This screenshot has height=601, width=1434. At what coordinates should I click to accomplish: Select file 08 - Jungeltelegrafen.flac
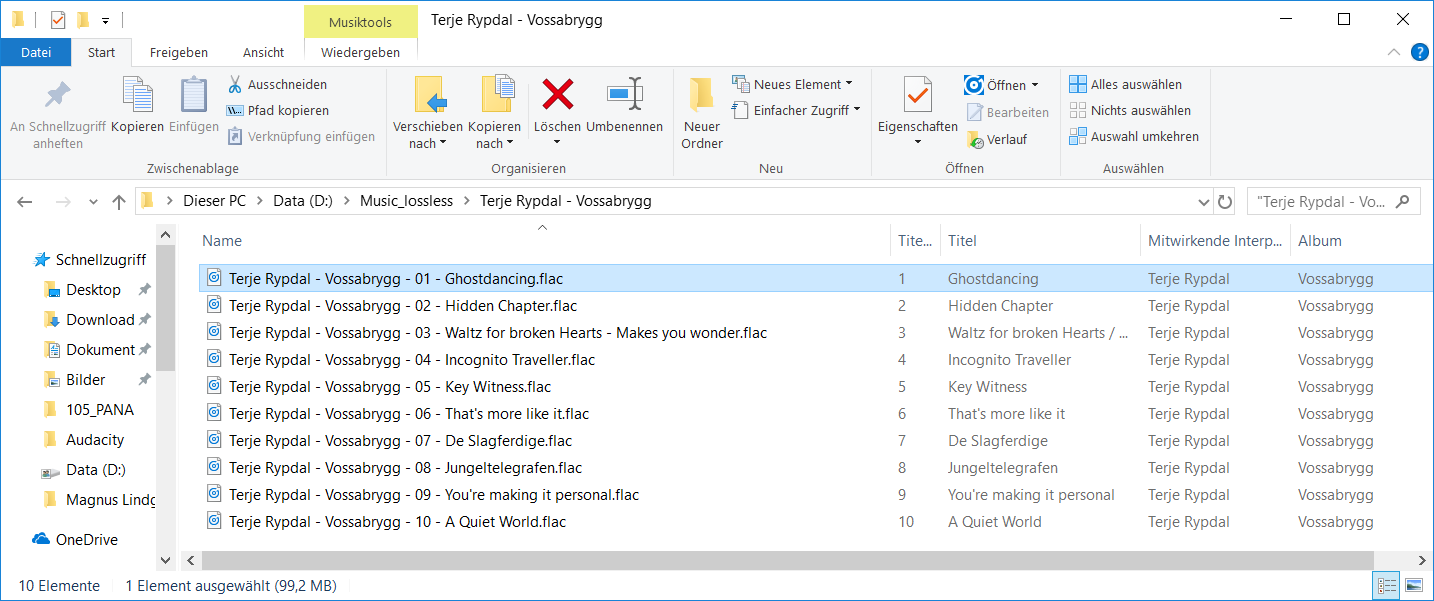coord(405,467)
